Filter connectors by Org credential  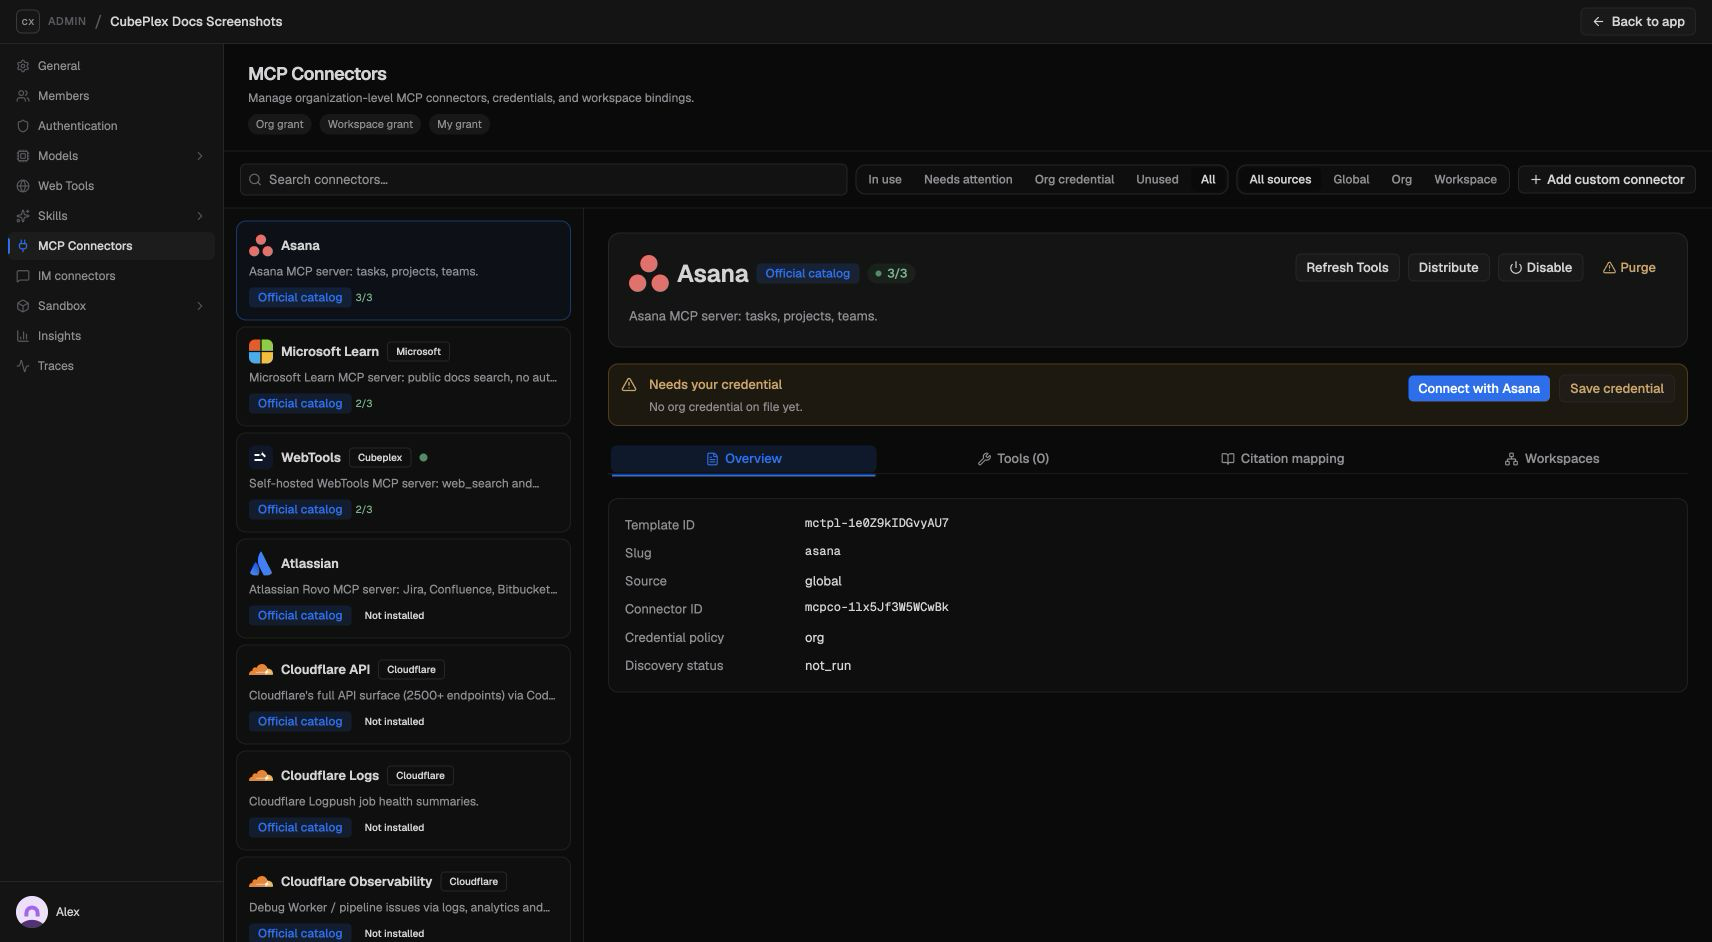point(1074,180)
